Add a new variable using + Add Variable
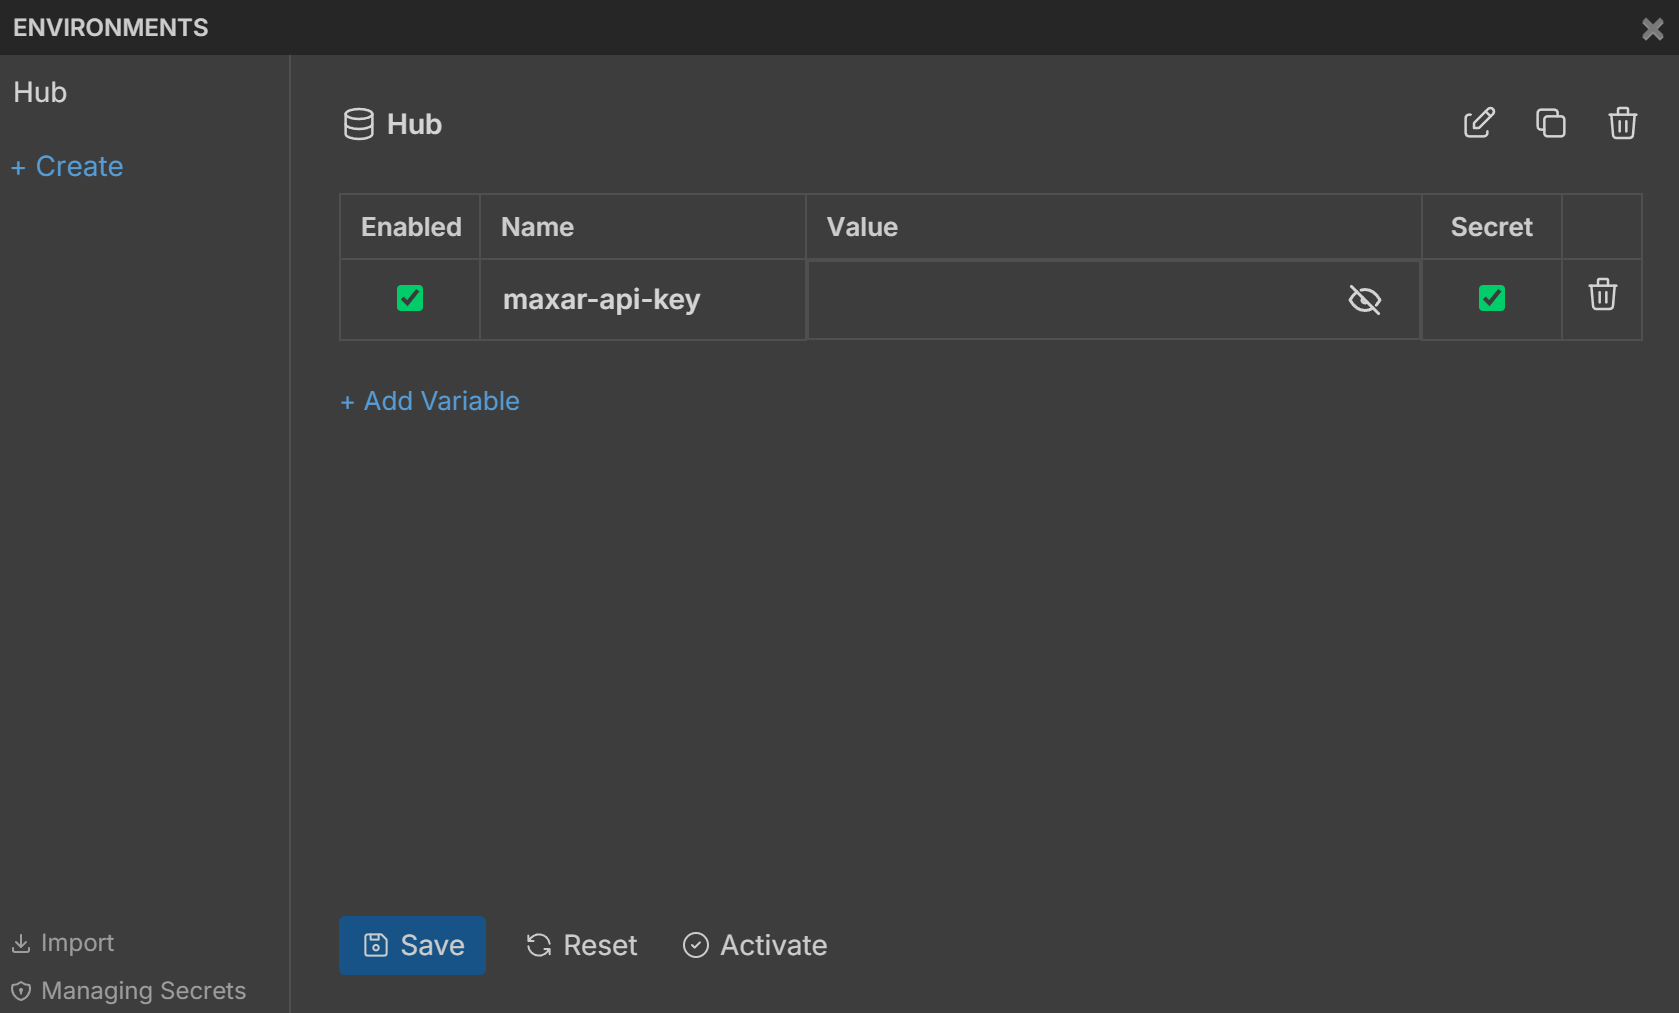Image resolution: width=1679 pixels, height=1013 pixels. pyautogui.click(x=430, y=400)
